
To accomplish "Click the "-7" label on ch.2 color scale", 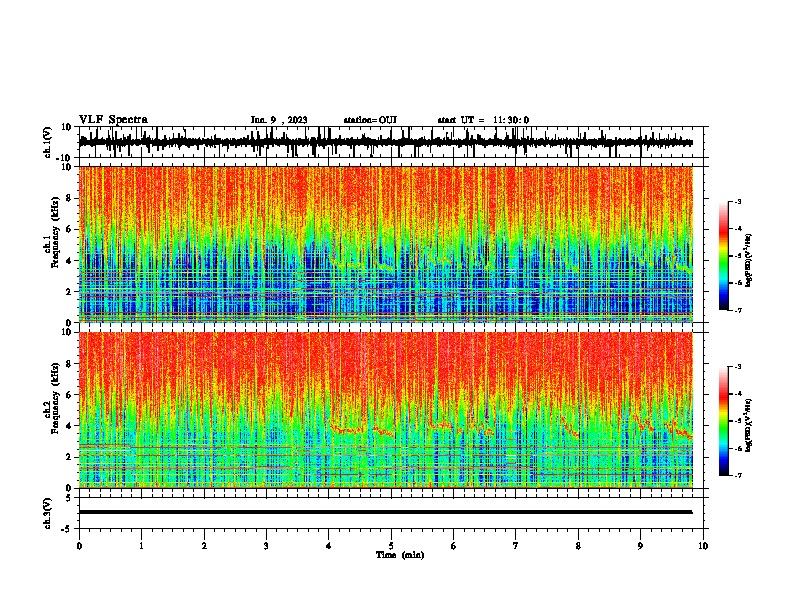I will click(x=738, y=475).
